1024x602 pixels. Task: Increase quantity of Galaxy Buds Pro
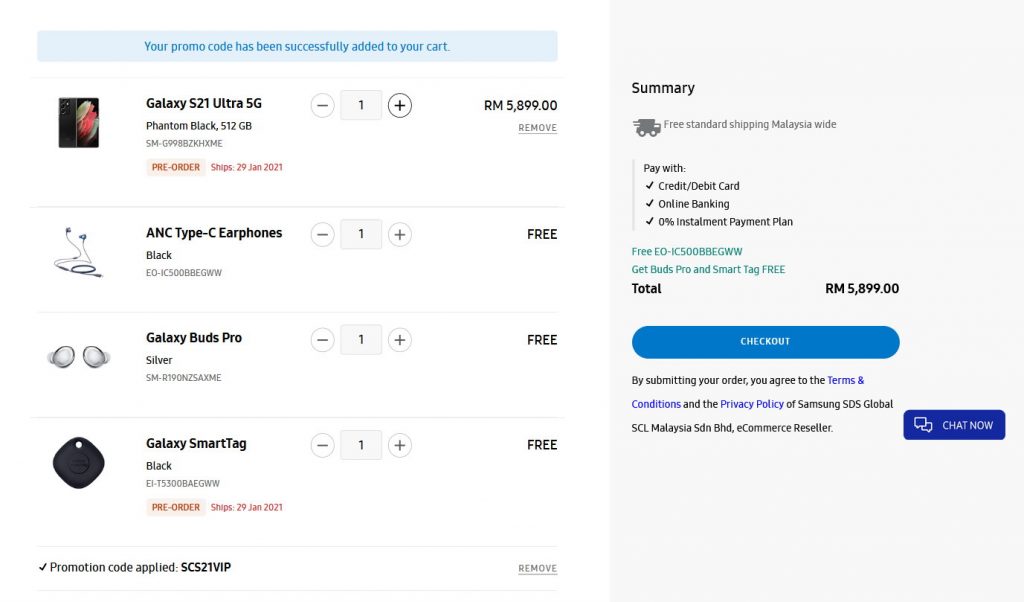[400, 340]
